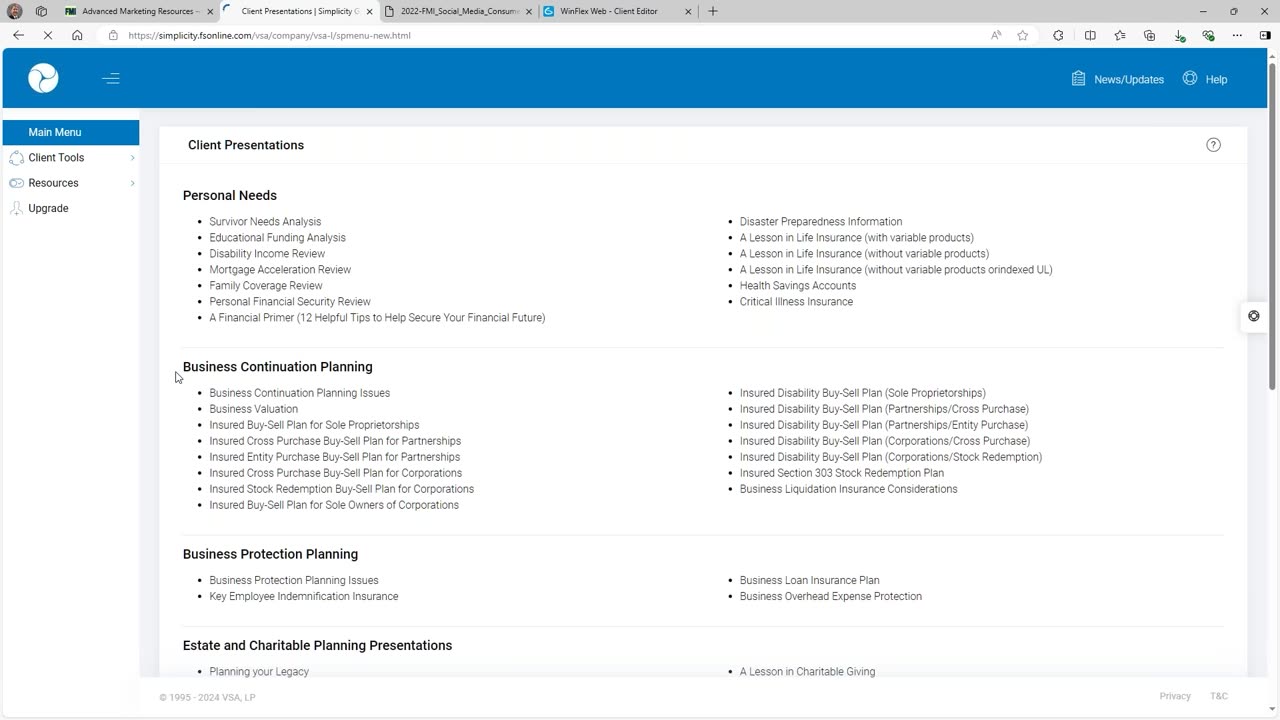Open Survivor Needs Analysis presentation
The image size is (1280, 720).
coord(265,222)
